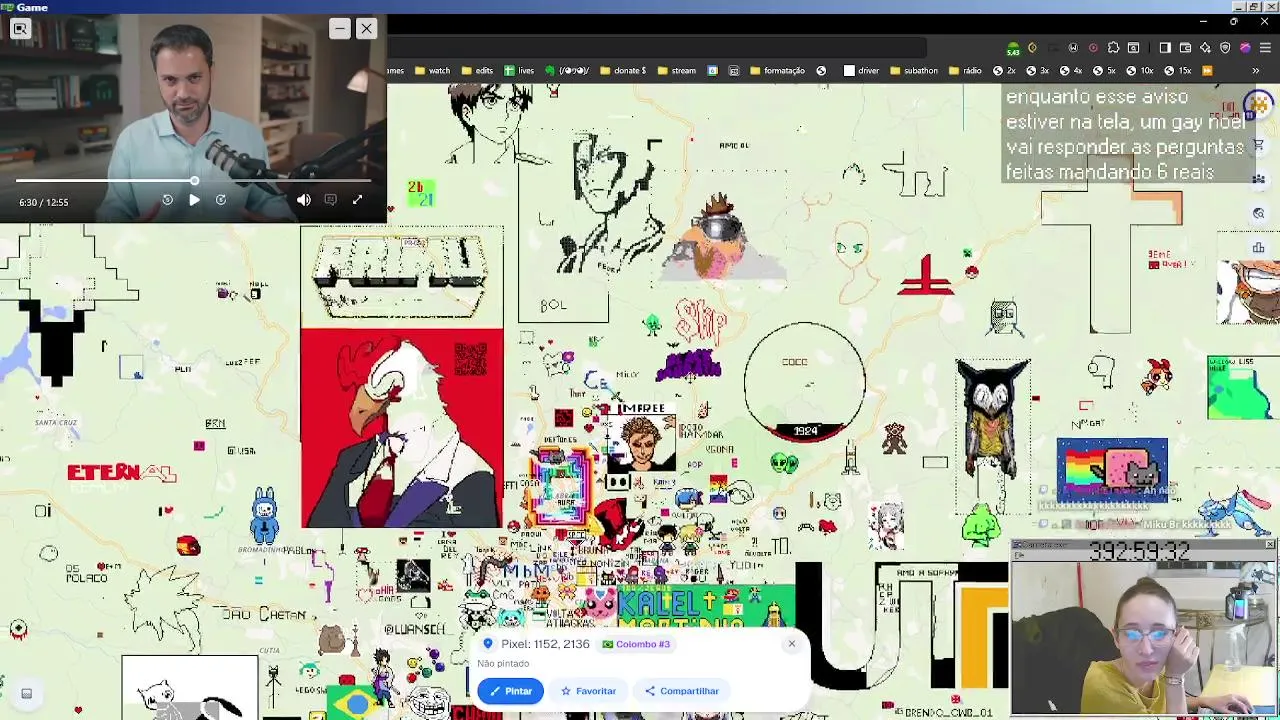Click the round dark-gray bookmark icon after 'formatação'

click(x=821, y=71)
